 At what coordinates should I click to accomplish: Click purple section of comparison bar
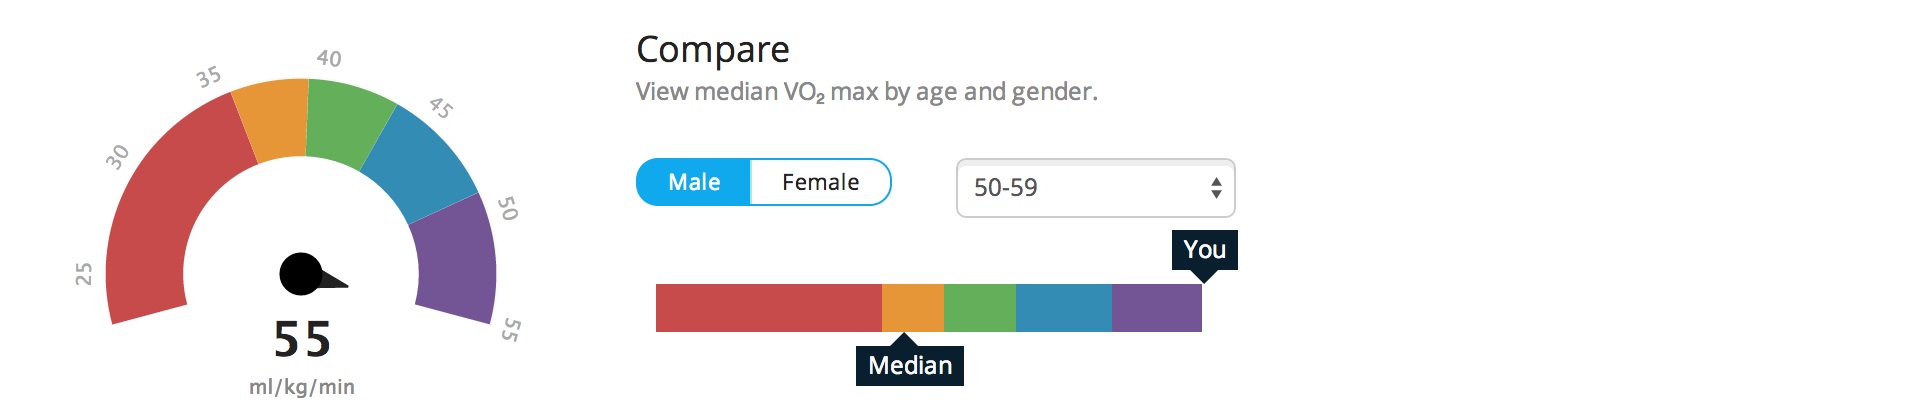[x=1156, y=308]
